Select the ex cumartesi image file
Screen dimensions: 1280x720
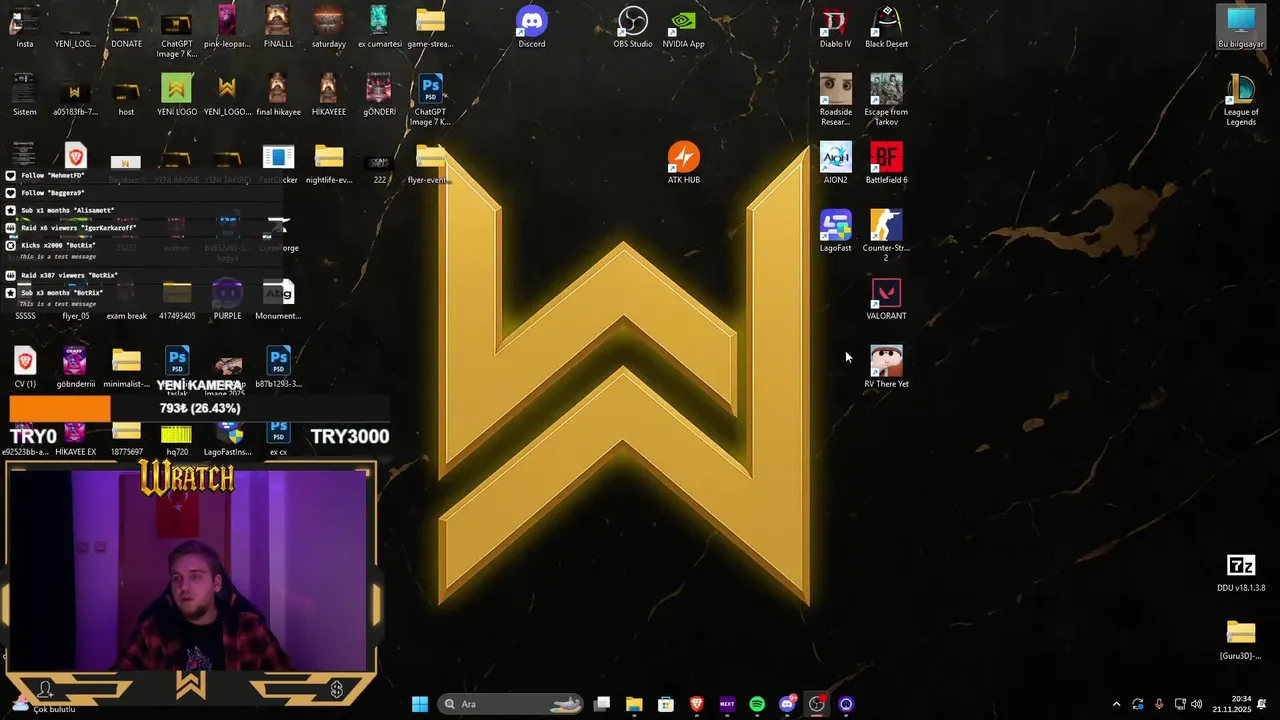(379, 27)
